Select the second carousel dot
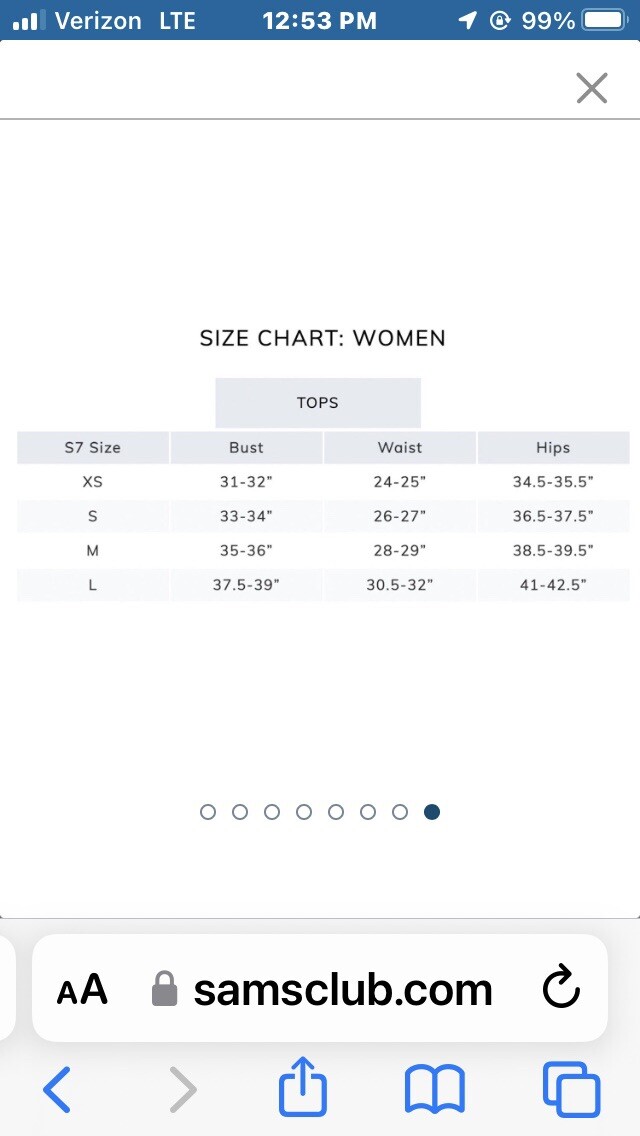This screenshot has height=1136, width=640. coord(240,812)
